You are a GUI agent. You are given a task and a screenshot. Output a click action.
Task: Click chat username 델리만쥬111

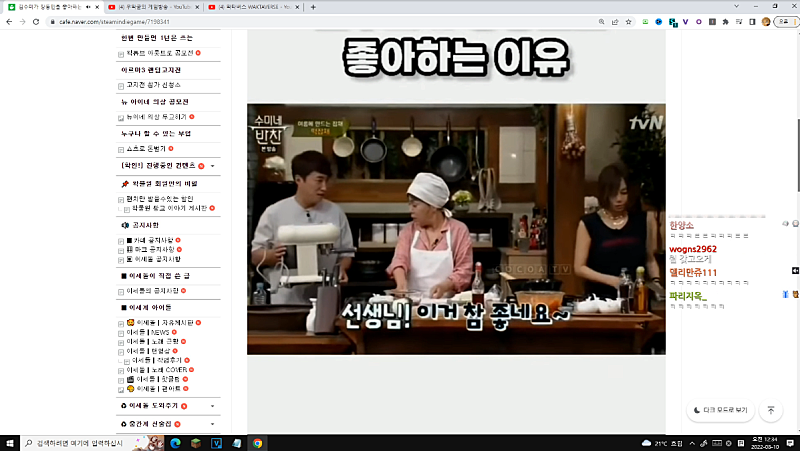click(x=693, y=272)
